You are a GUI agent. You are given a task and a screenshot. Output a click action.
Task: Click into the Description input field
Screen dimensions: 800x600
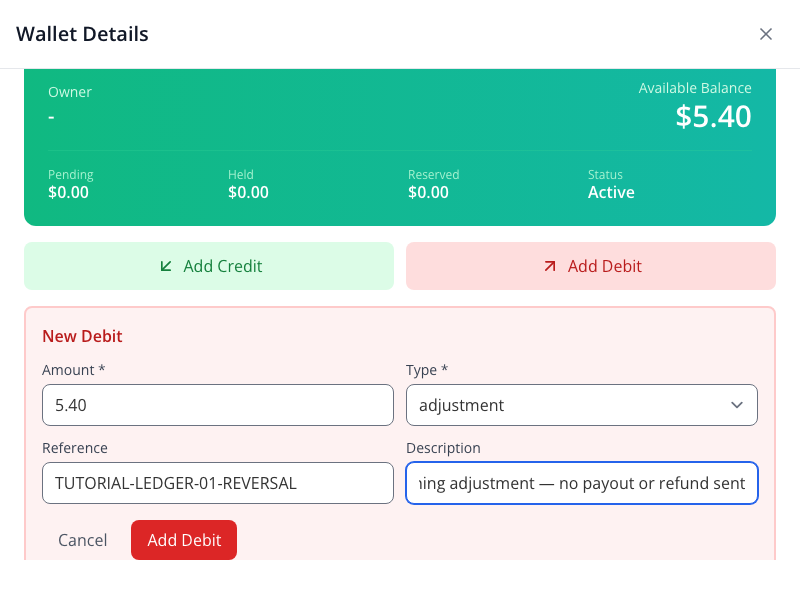(x=582, y=483)
